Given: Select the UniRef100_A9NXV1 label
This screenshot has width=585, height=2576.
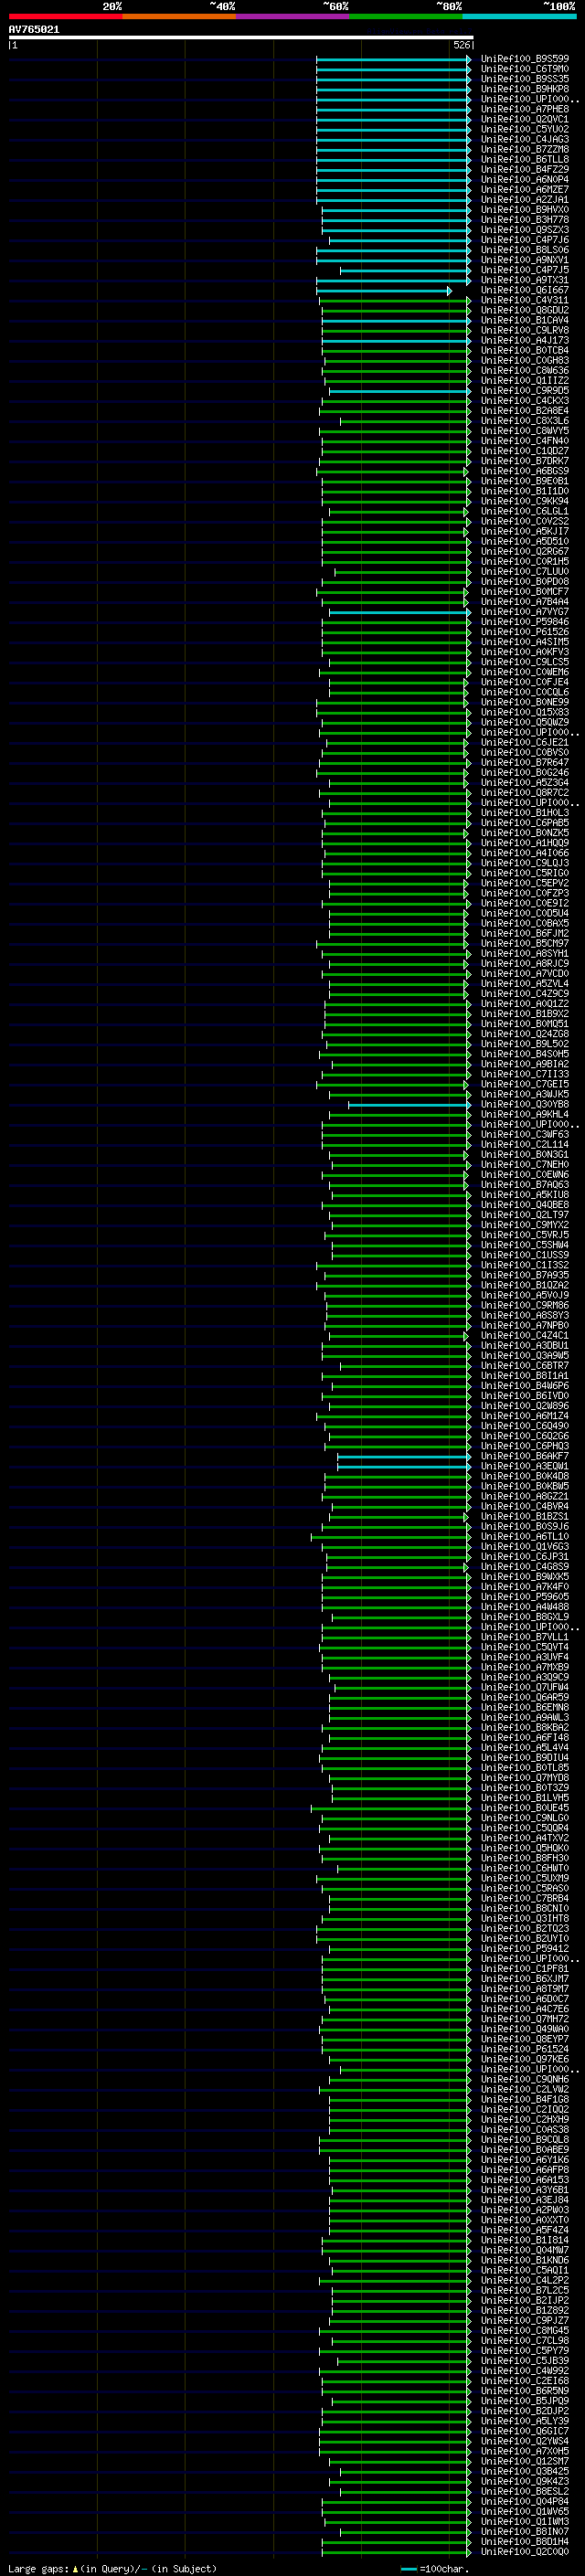Looking at the screenshot, I should 524,260.
